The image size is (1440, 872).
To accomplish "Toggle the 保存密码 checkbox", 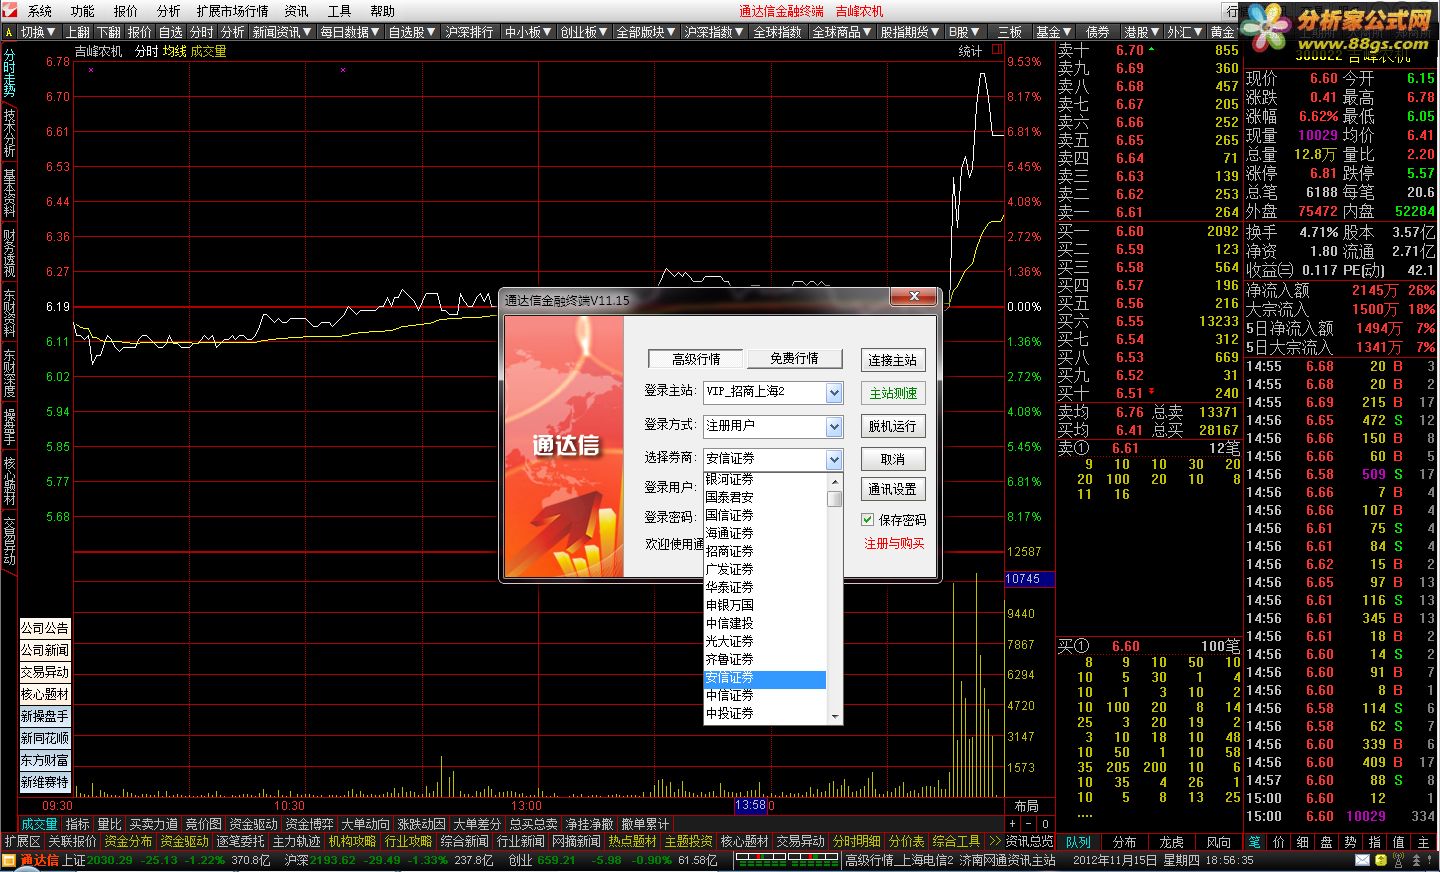I will (x=867, y=520).
